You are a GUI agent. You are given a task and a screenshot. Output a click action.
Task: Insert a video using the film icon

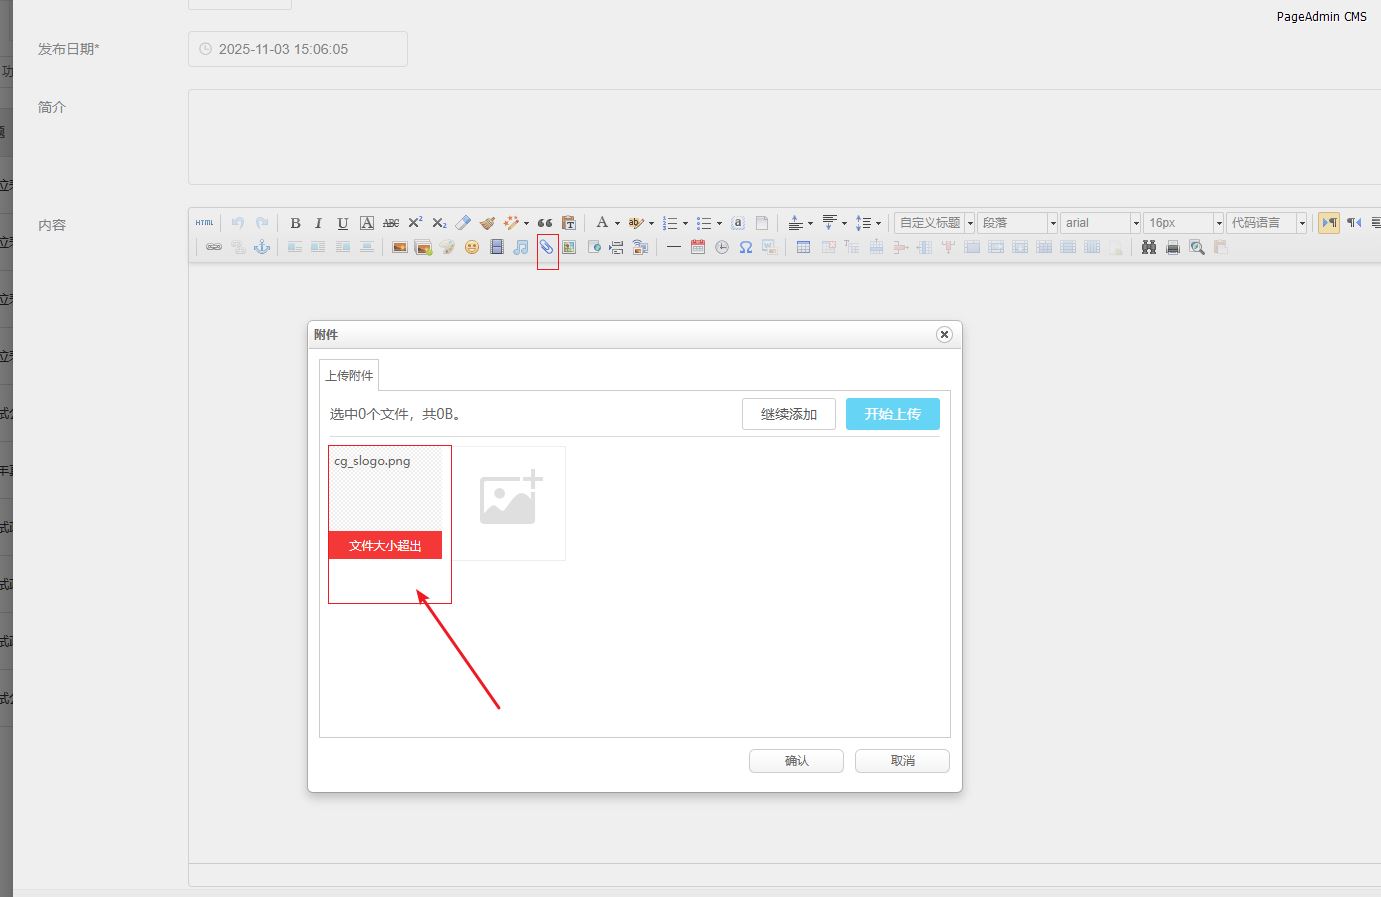[x=496, y=247]
